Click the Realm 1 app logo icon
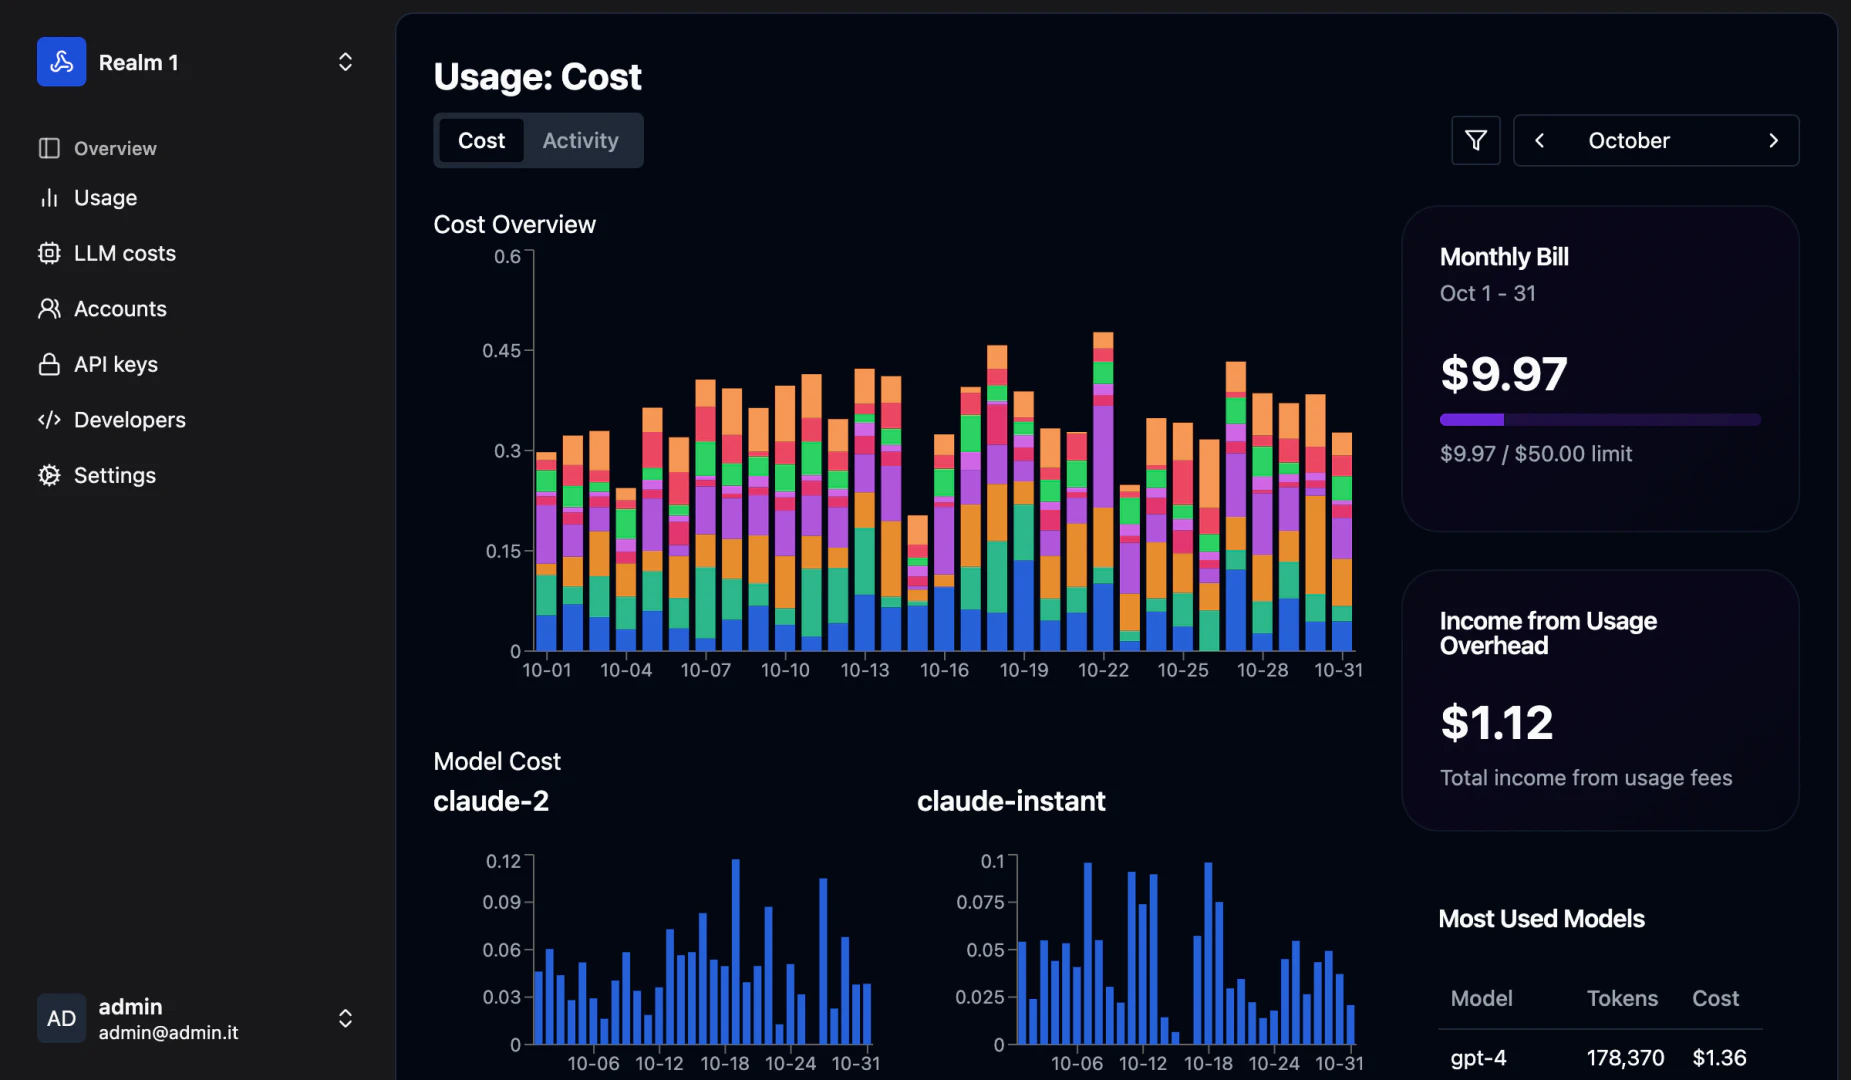This screenshot has height=1080, width=1851. tap(61, 61)
